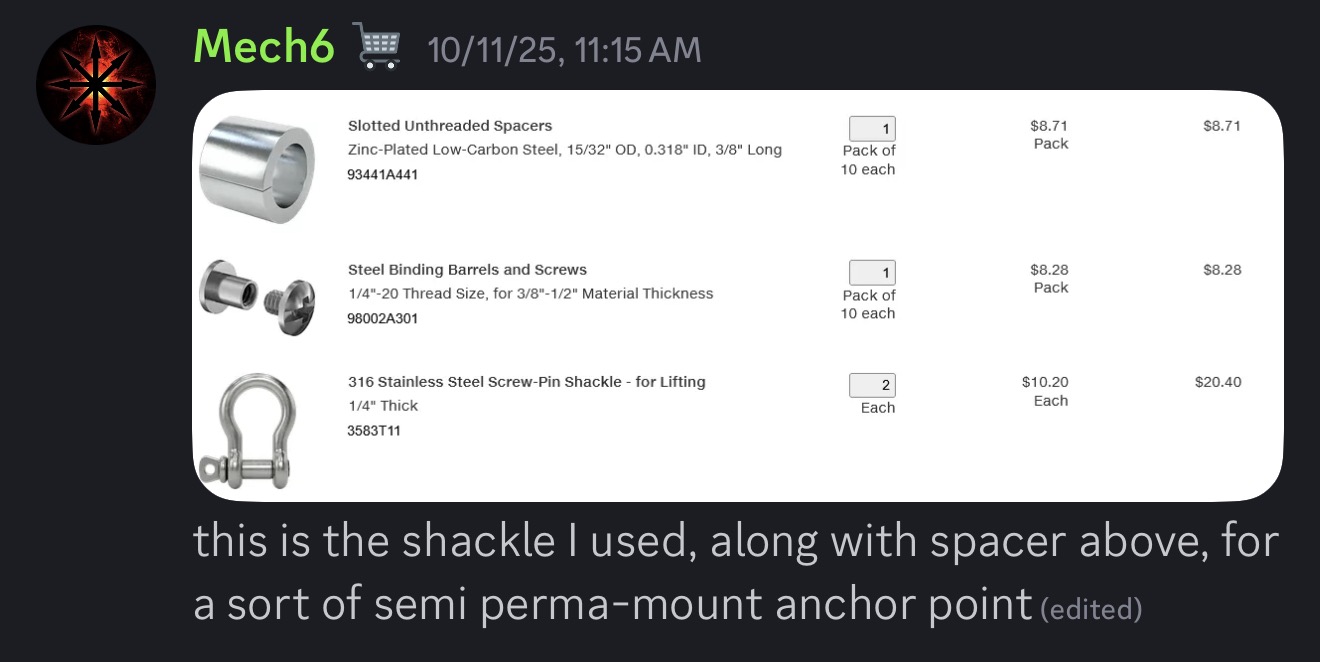Click the (edited) label on the message
This screenshot has height=662, width=1320.
coord(1091,608)
